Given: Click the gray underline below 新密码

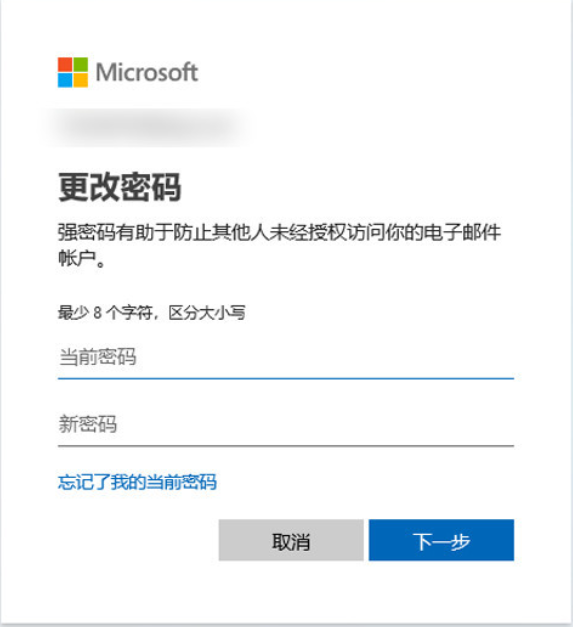Looking at the screenshot, I should 286,445.
